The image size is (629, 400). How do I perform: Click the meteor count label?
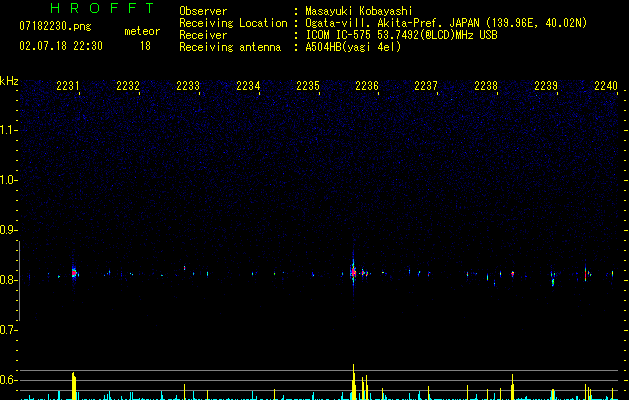142,31
